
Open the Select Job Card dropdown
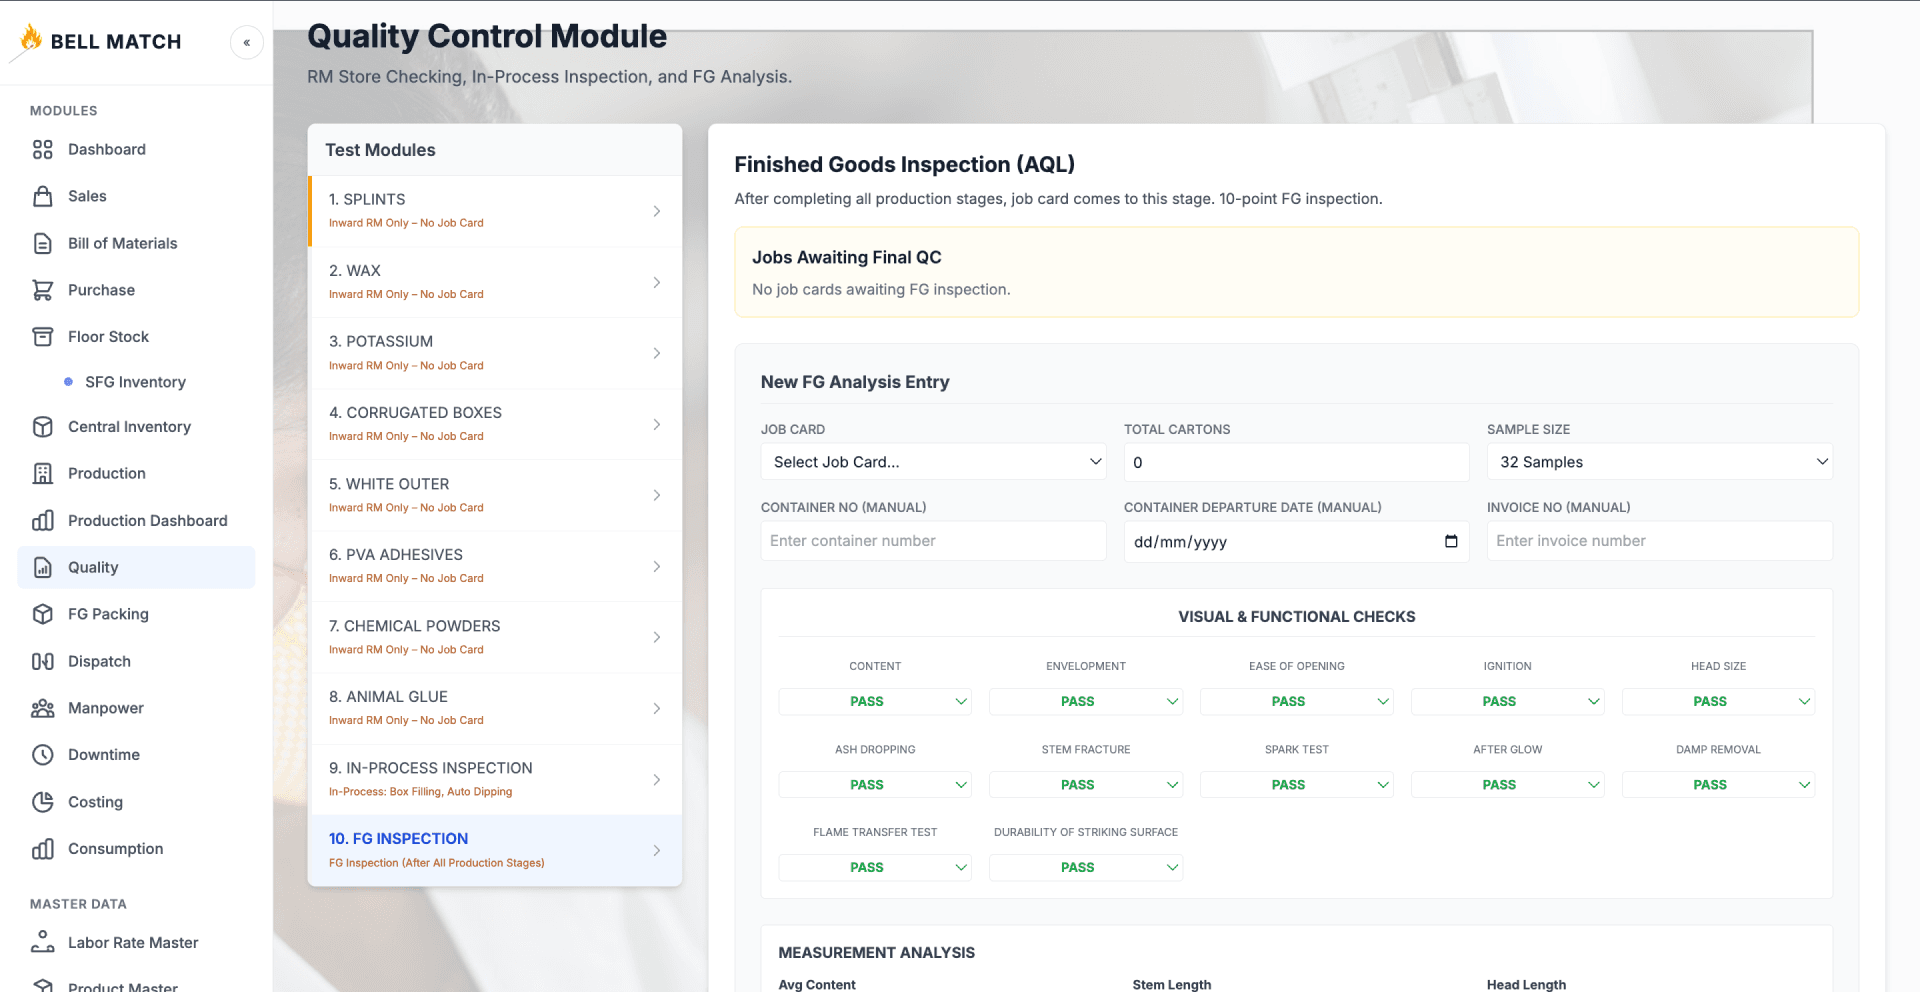click(933, 462)
